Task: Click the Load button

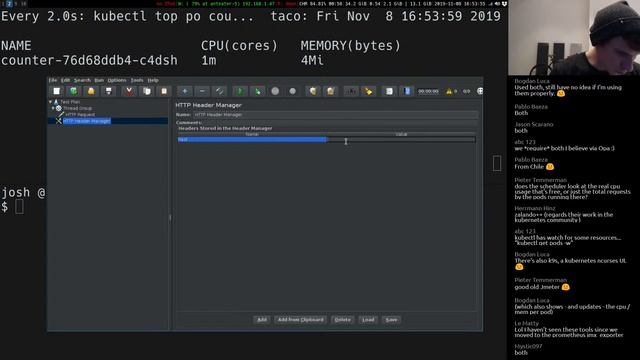Action: (368, 320)
